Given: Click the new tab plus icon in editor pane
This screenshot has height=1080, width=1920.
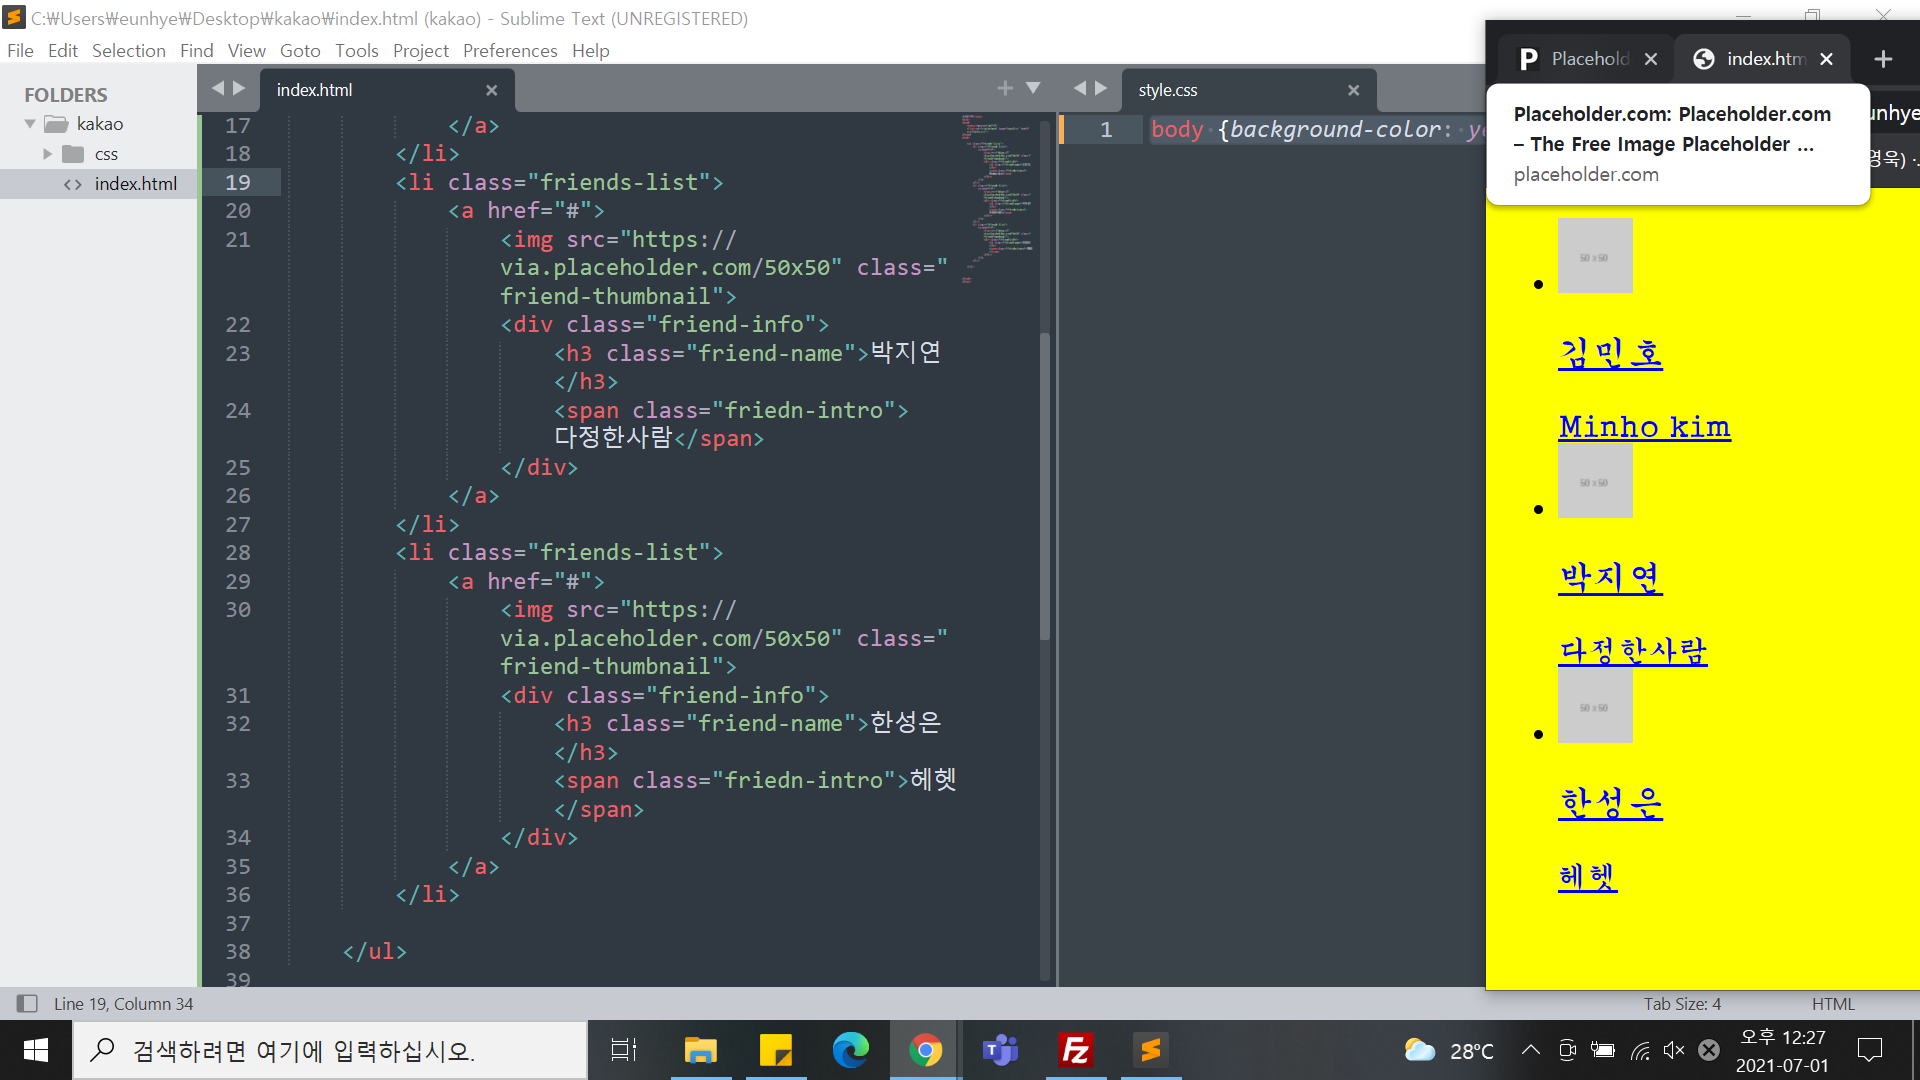Looking at the screenshot, I should (x=1005, y=89).
